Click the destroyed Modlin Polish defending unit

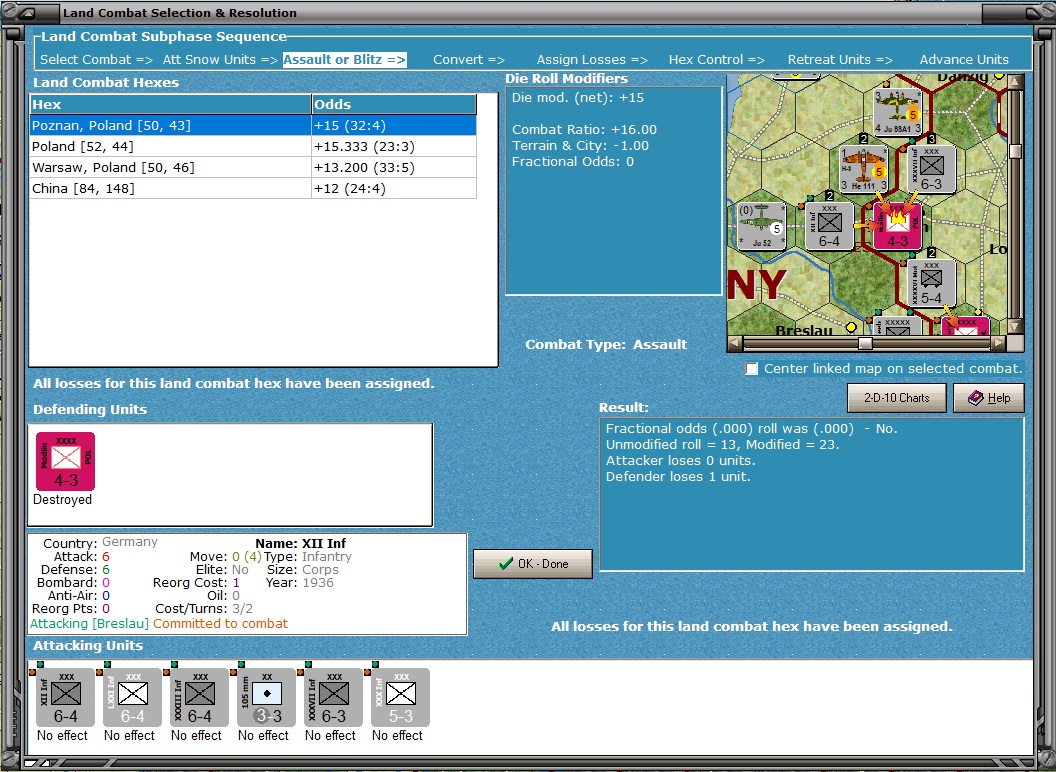(x=65, y=461)
